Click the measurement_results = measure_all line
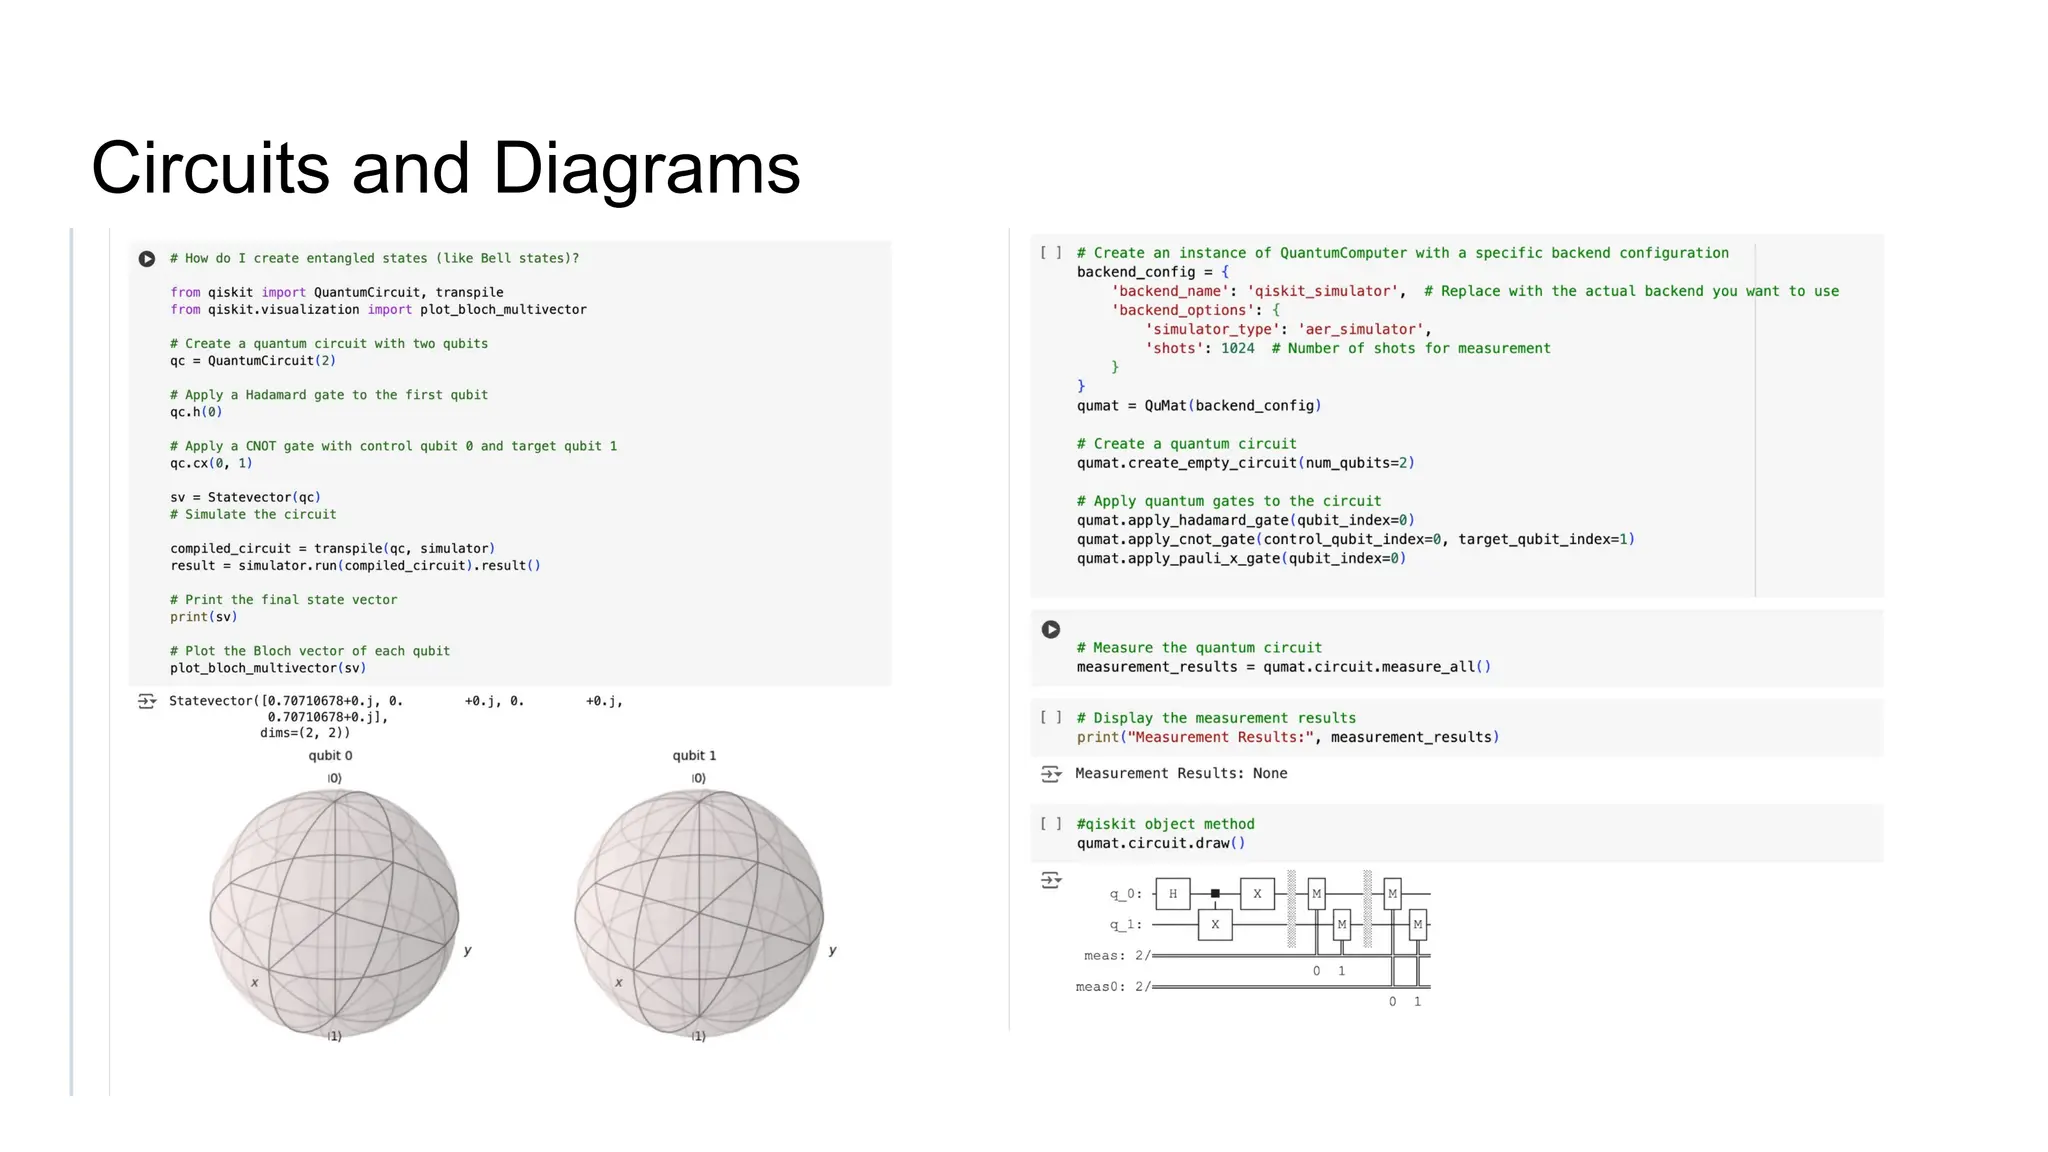The width and height of the screenshot is (2048, 1152). coord(1283,667)
